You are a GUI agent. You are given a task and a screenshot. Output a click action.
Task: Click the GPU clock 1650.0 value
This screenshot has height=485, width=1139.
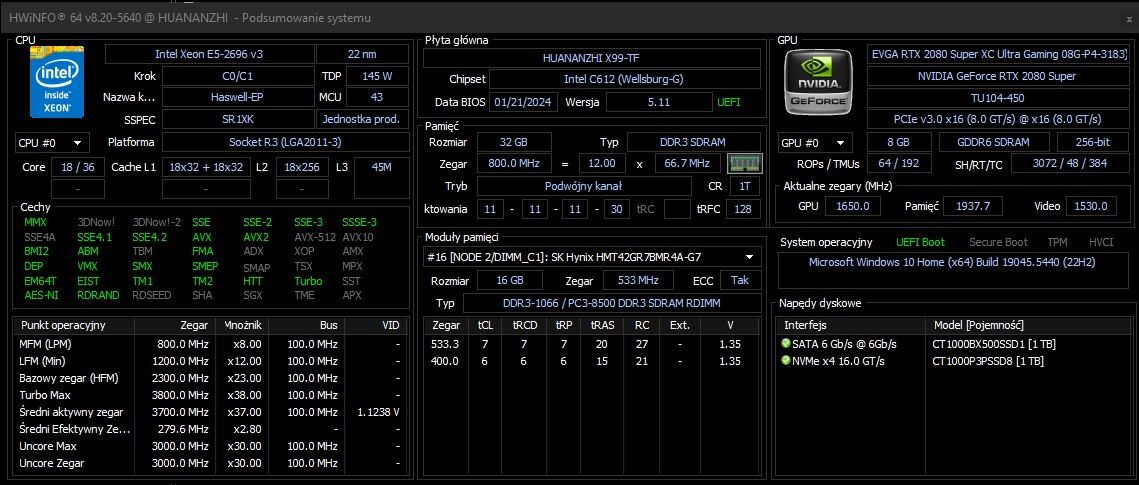[x=853, y=206]
